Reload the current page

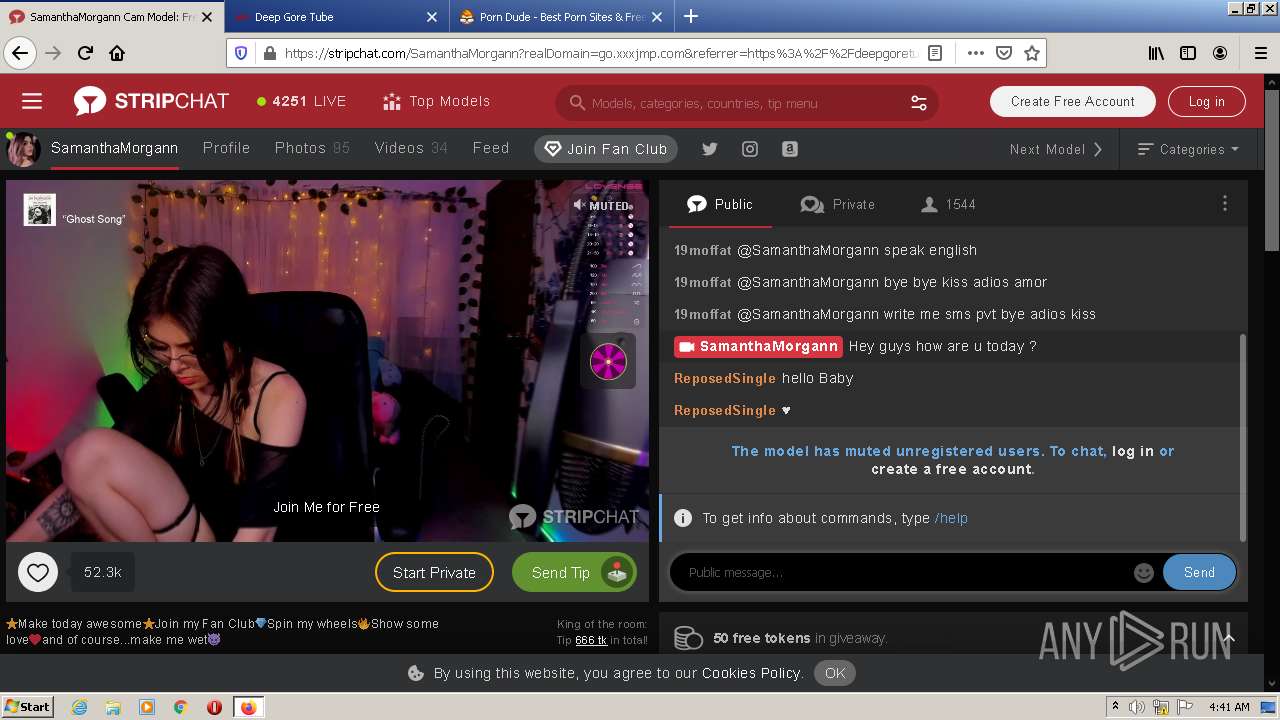click(x=85, y=53)
